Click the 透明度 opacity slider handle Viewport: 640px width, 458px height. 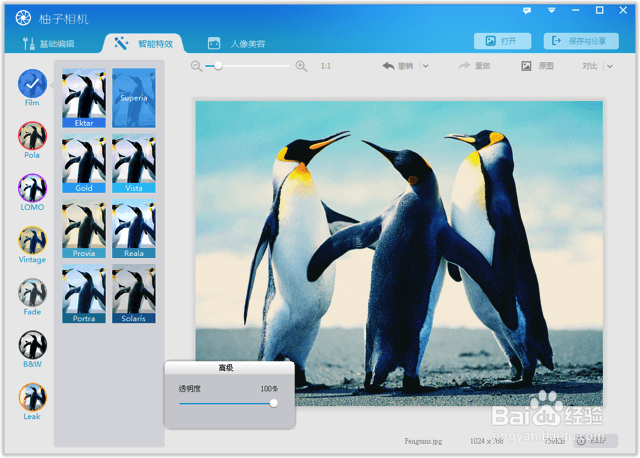[273, 403]
